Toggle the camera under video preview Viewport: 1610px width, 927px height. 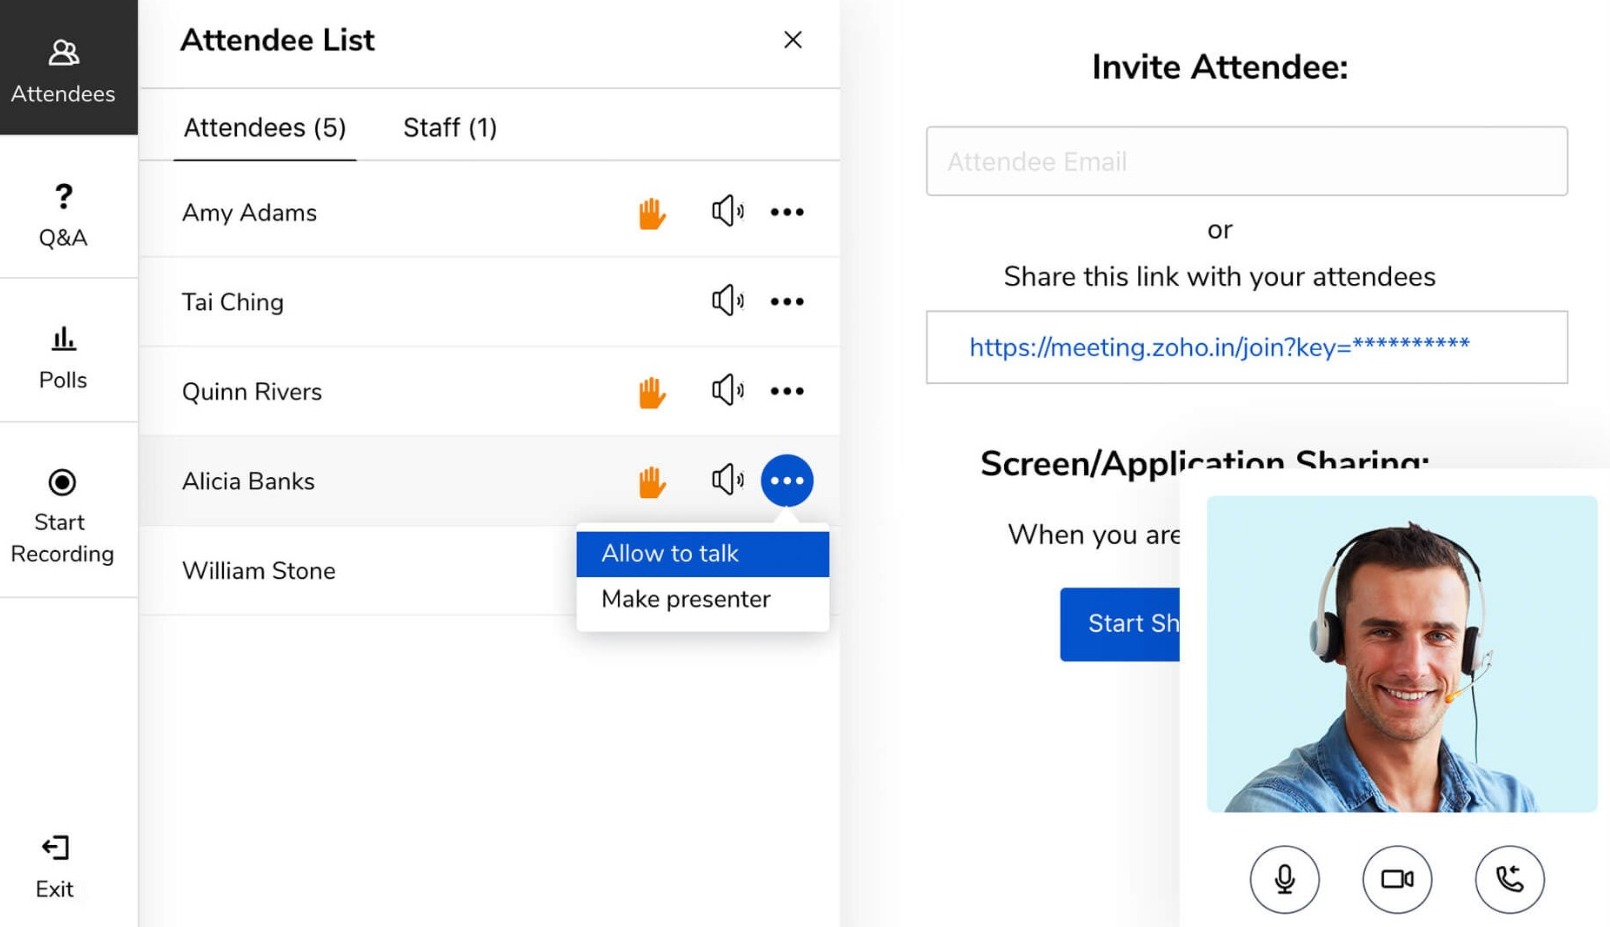(x=1397, y=879)
